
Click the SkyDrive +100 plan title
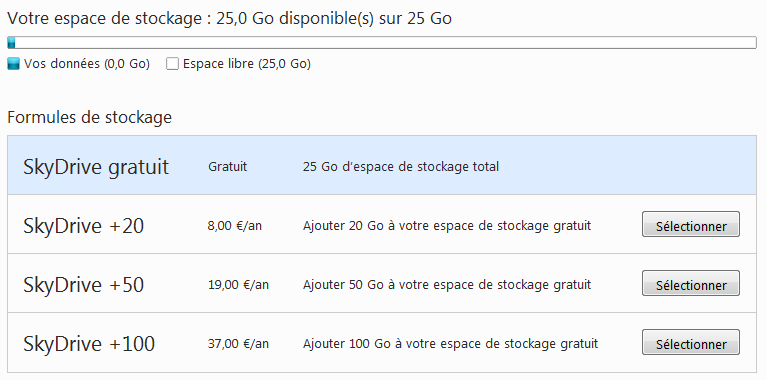pyautogui.click(x=89, y=343)
